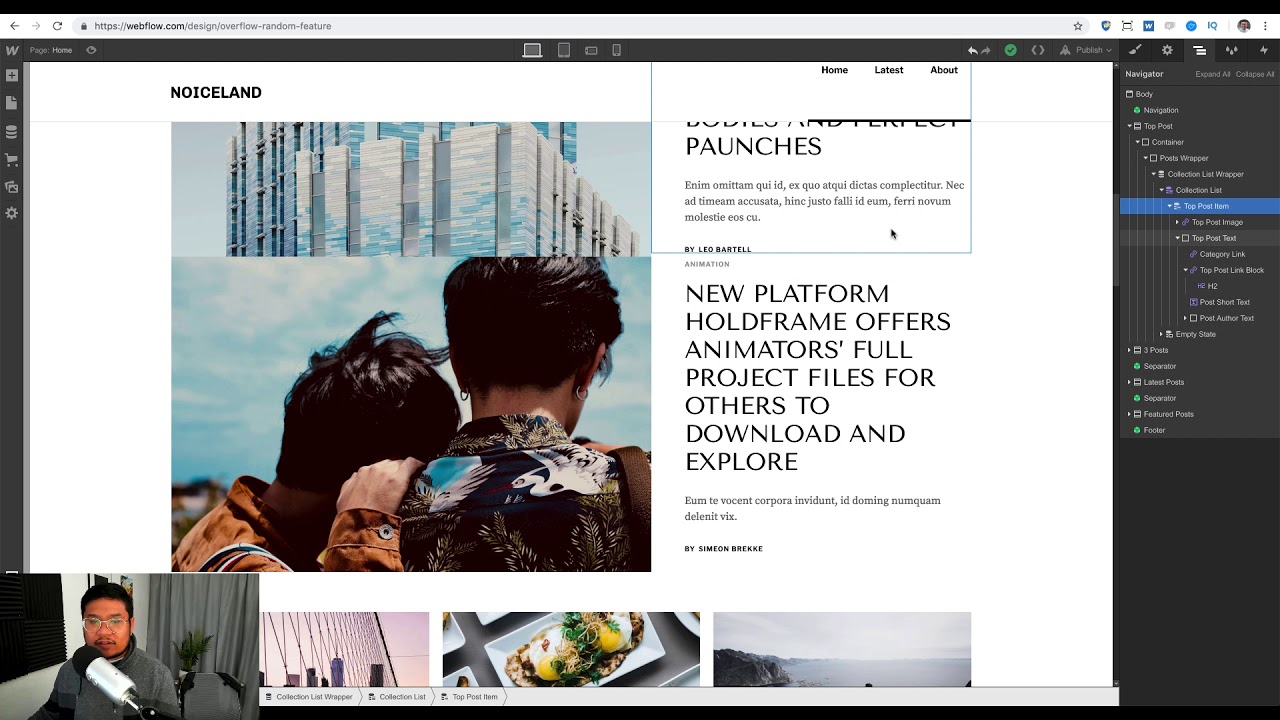The height and width of the screenshot is (720, 1280).
Task: Collapse Collection List Wrapper node
Action: [x=1153, y=174]
